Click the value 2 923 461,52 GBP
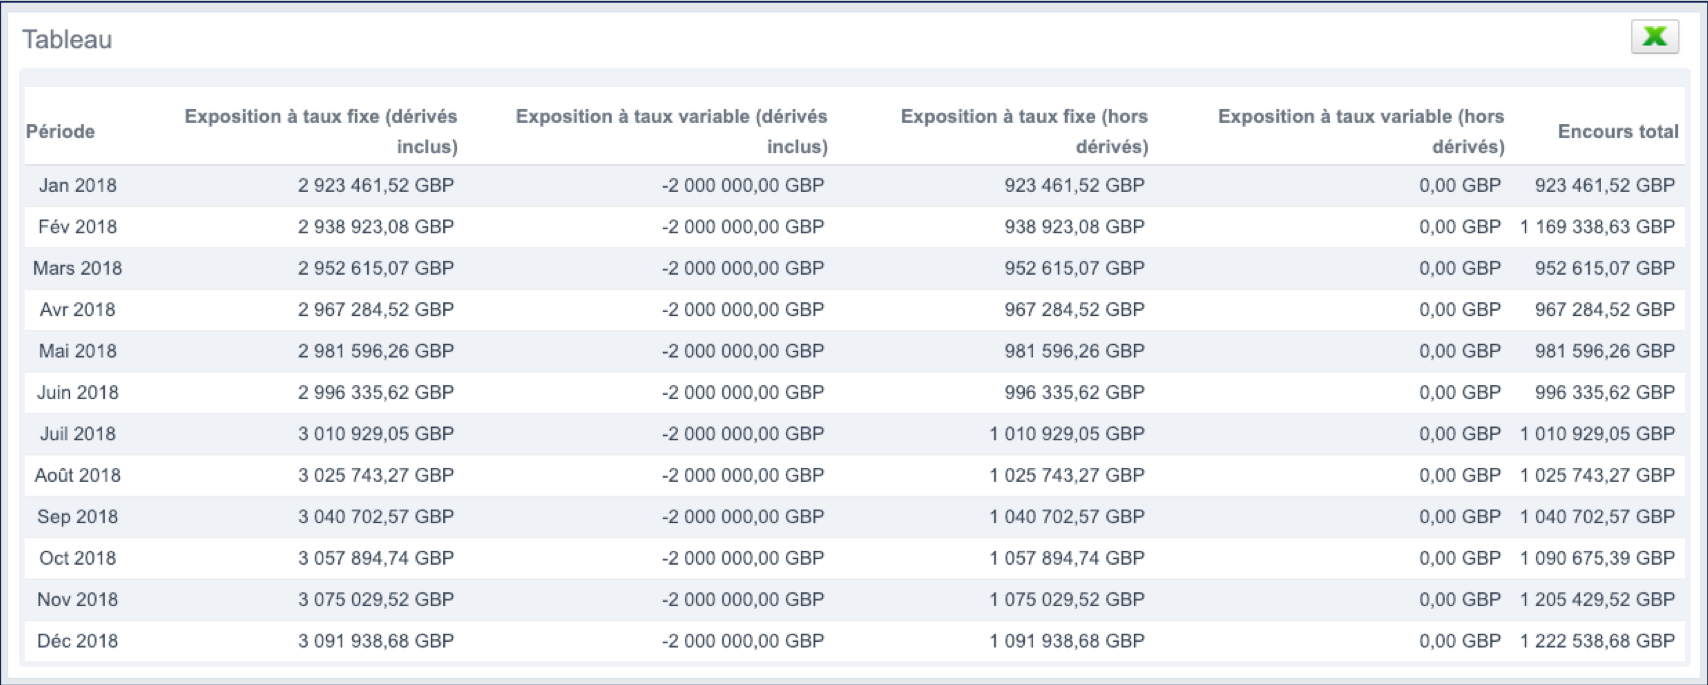Viewport: 1708px width, 685px height. [x=376, y=185]
